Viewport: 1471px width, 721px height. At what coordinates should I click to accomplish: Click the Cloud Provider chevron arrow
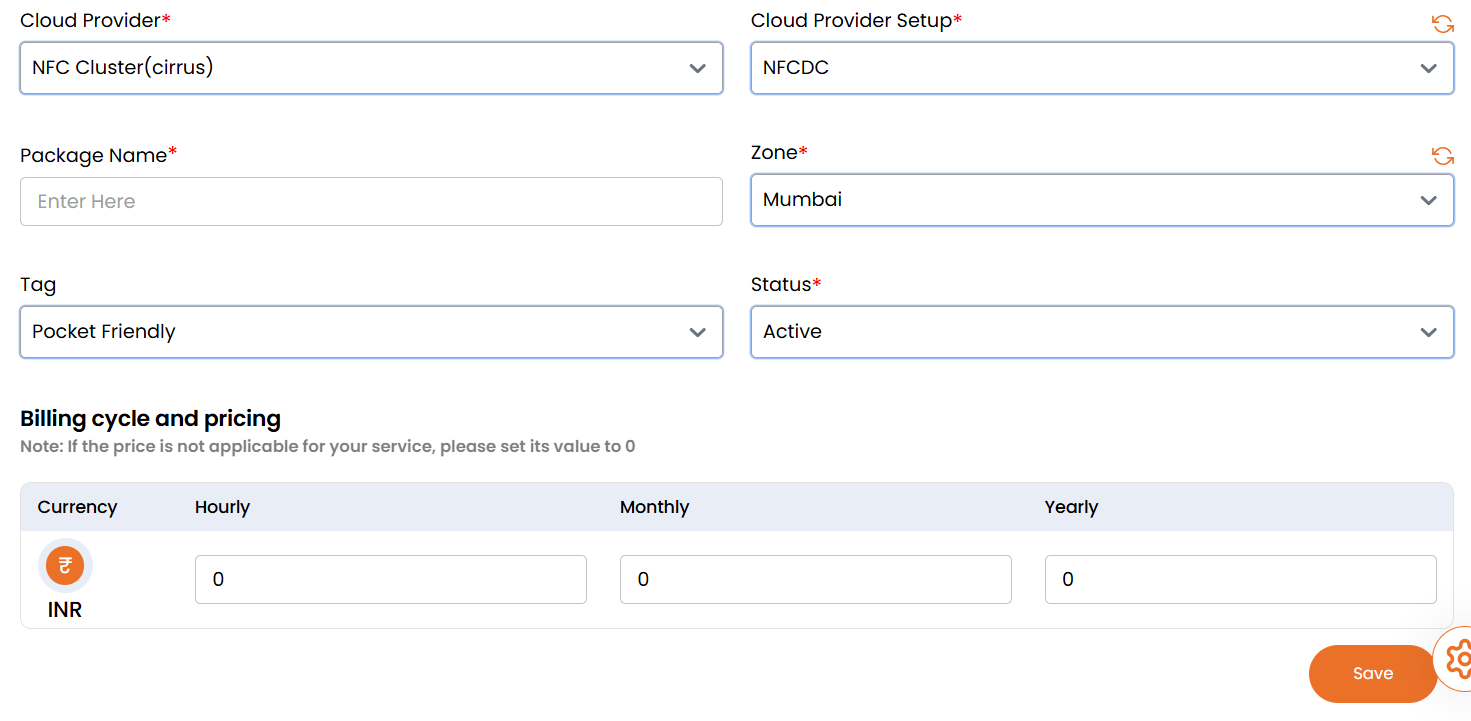click(x=698, y=68)
